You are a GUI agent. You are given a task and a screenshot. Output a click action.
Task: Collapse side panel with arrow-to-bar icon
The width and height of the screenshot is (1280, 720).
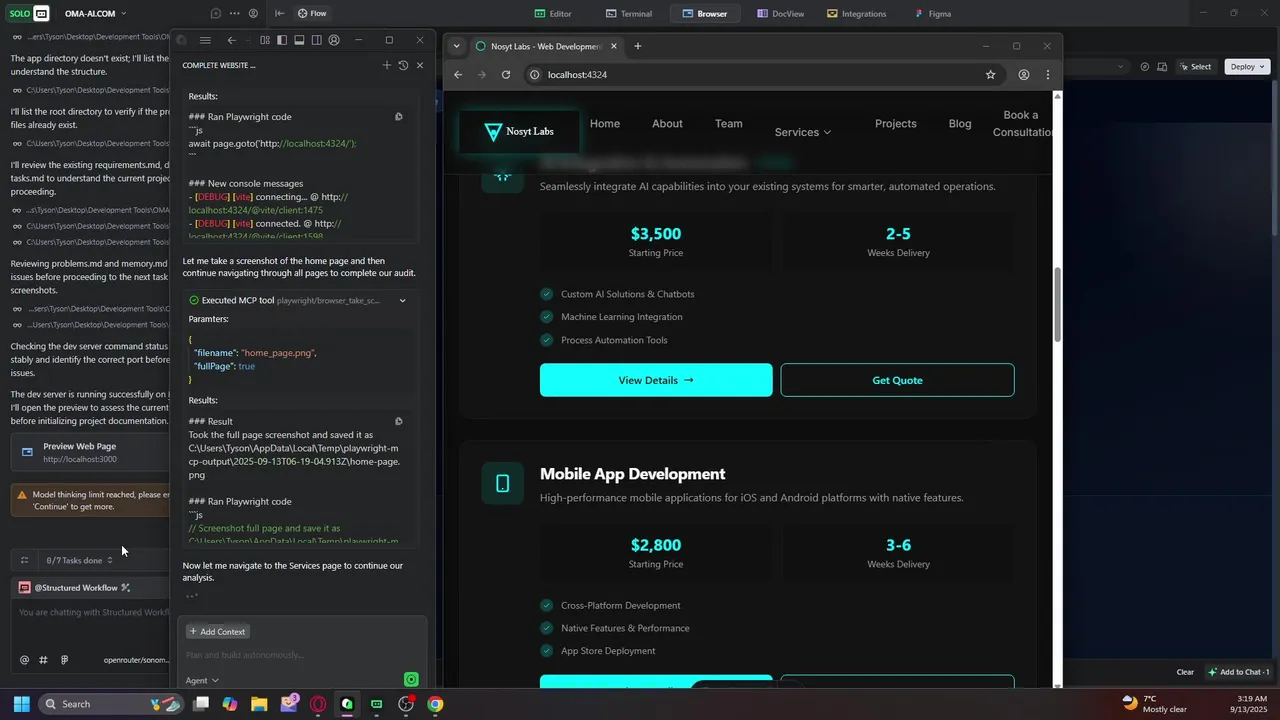pyautogui.click(x=279, y=14)
